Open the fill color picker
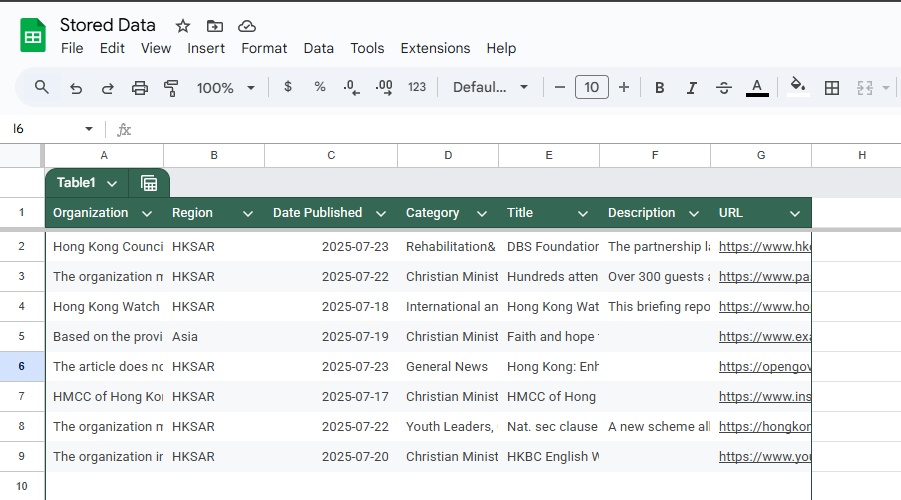 (797, 86)
